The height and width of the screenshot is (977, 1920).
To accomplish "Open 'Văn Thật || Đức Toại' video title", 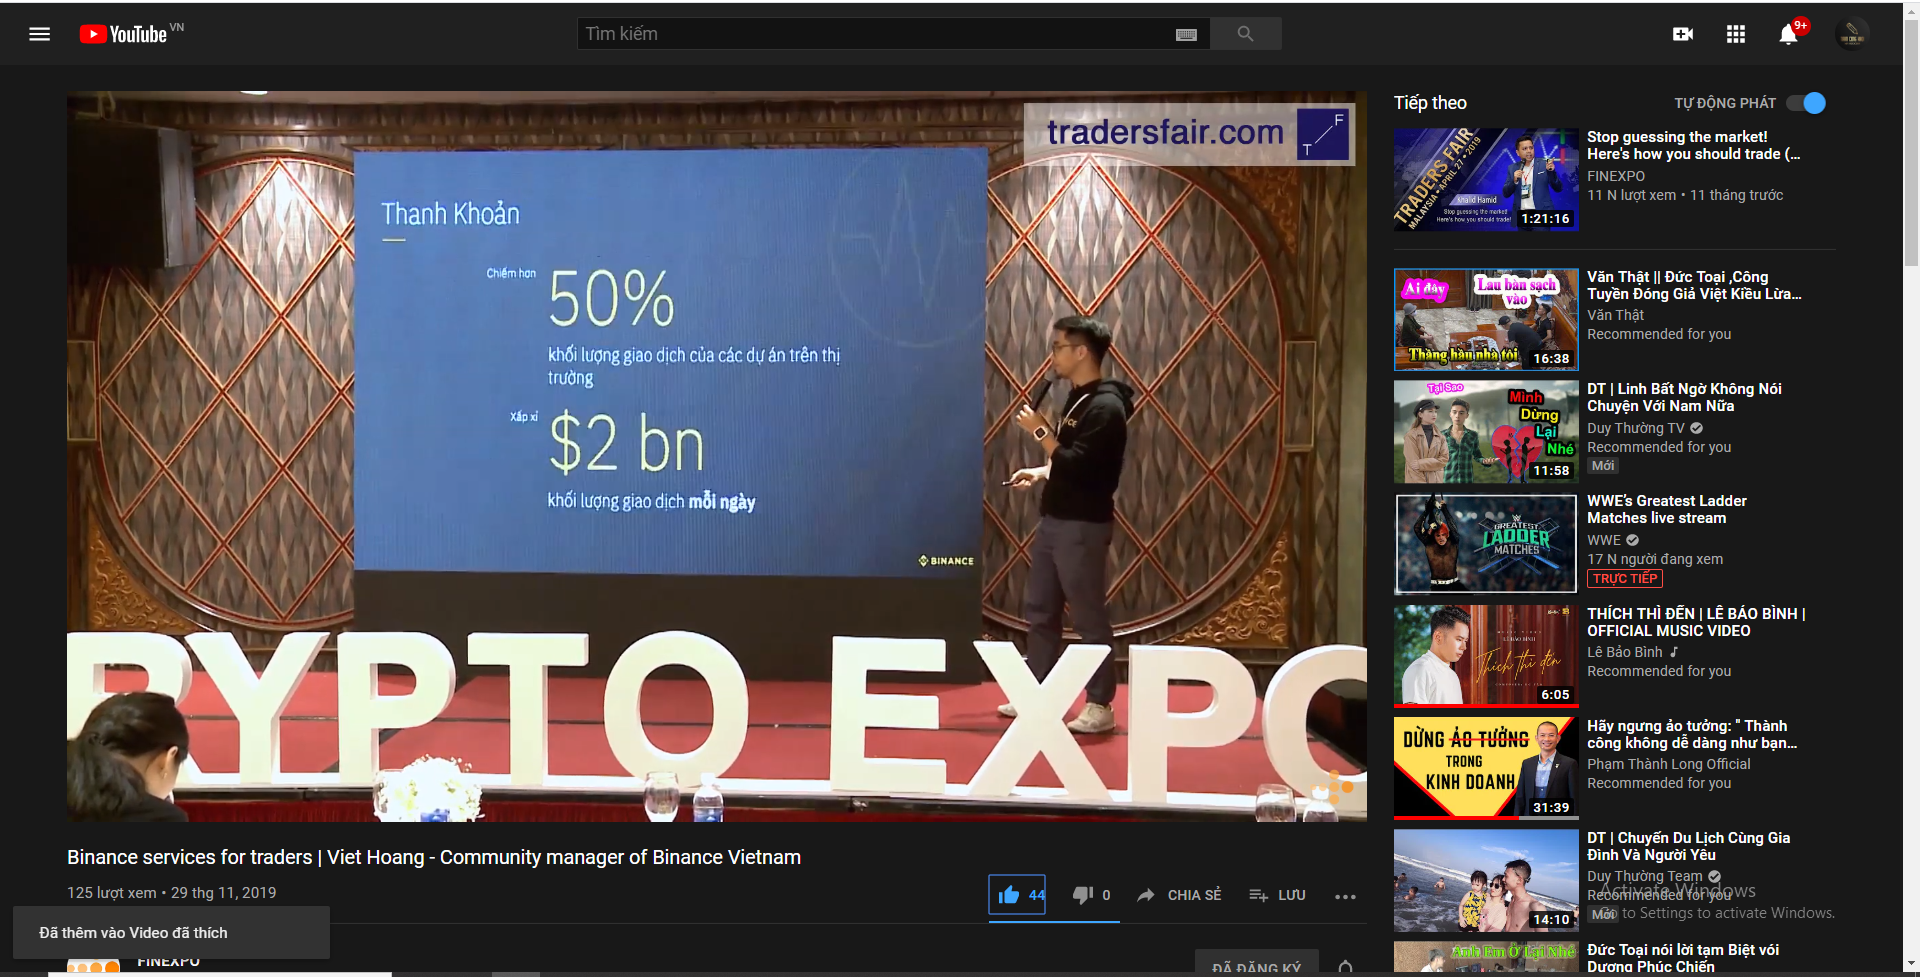I will click(x=1694, y=285).
